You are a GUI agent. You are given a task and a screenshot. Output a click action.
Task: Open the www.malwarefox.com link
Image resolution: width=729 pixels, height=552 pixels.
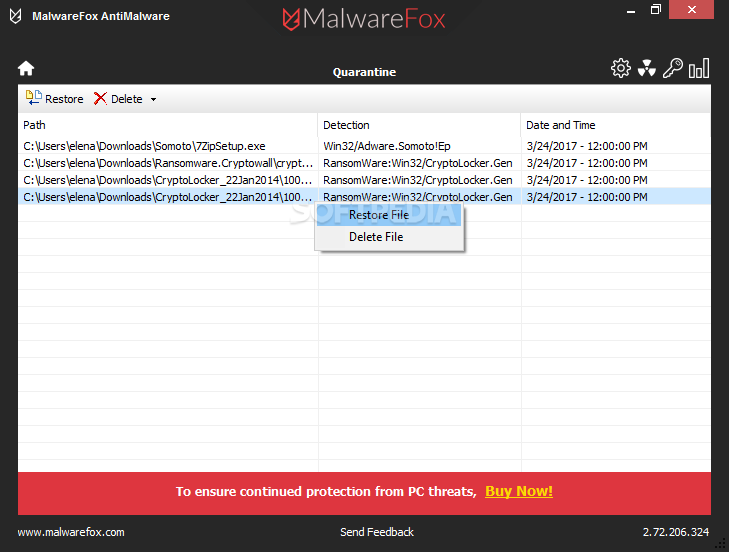coord(71,532)
